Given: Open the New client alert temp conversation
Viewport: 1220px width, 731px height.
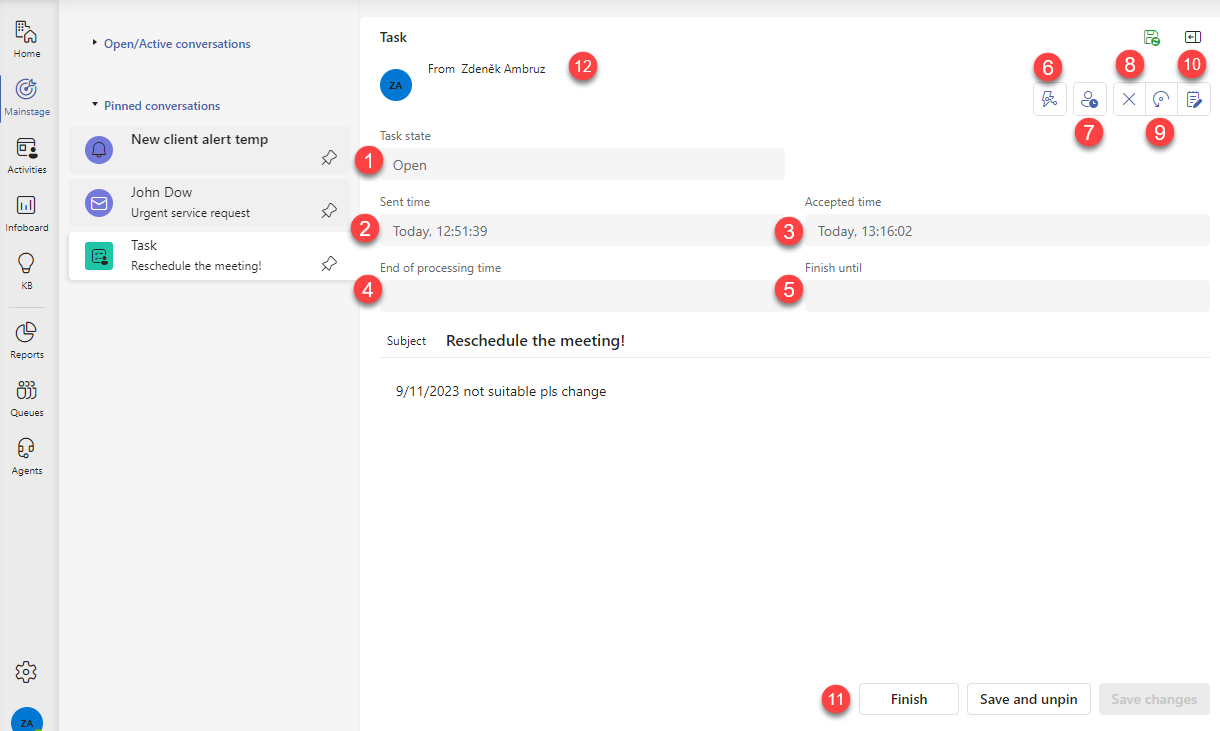Looking at the screenshot, I should pos(209,150).
